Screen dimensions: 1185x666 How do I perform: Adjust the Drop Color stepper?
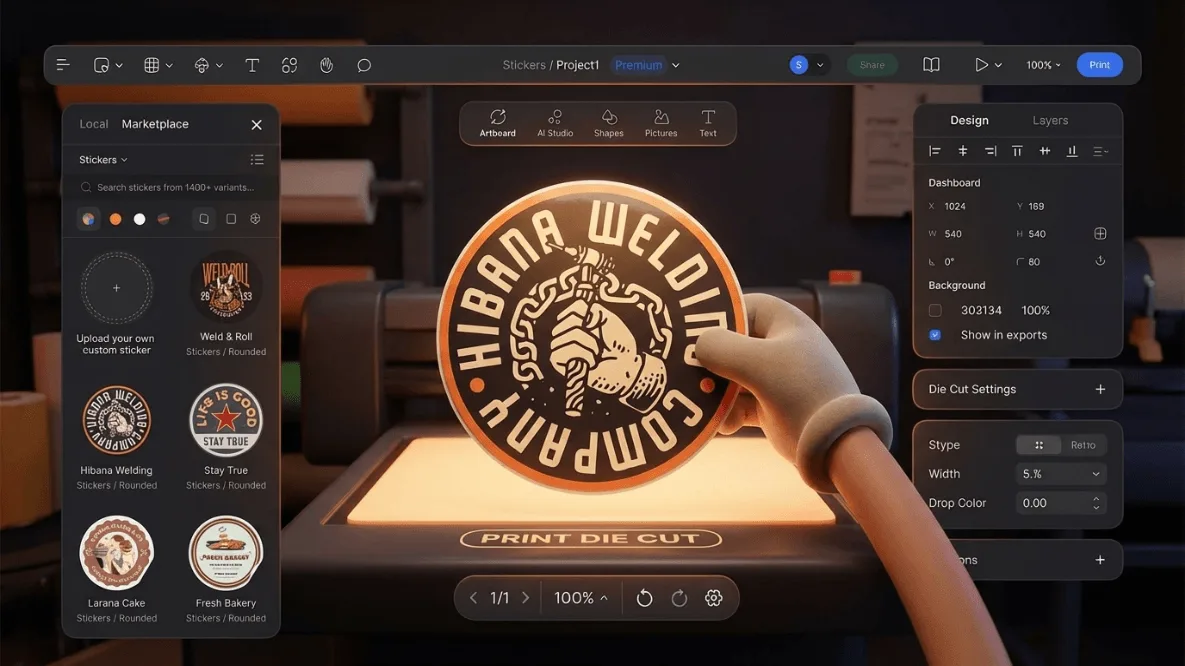point(1096,503)
